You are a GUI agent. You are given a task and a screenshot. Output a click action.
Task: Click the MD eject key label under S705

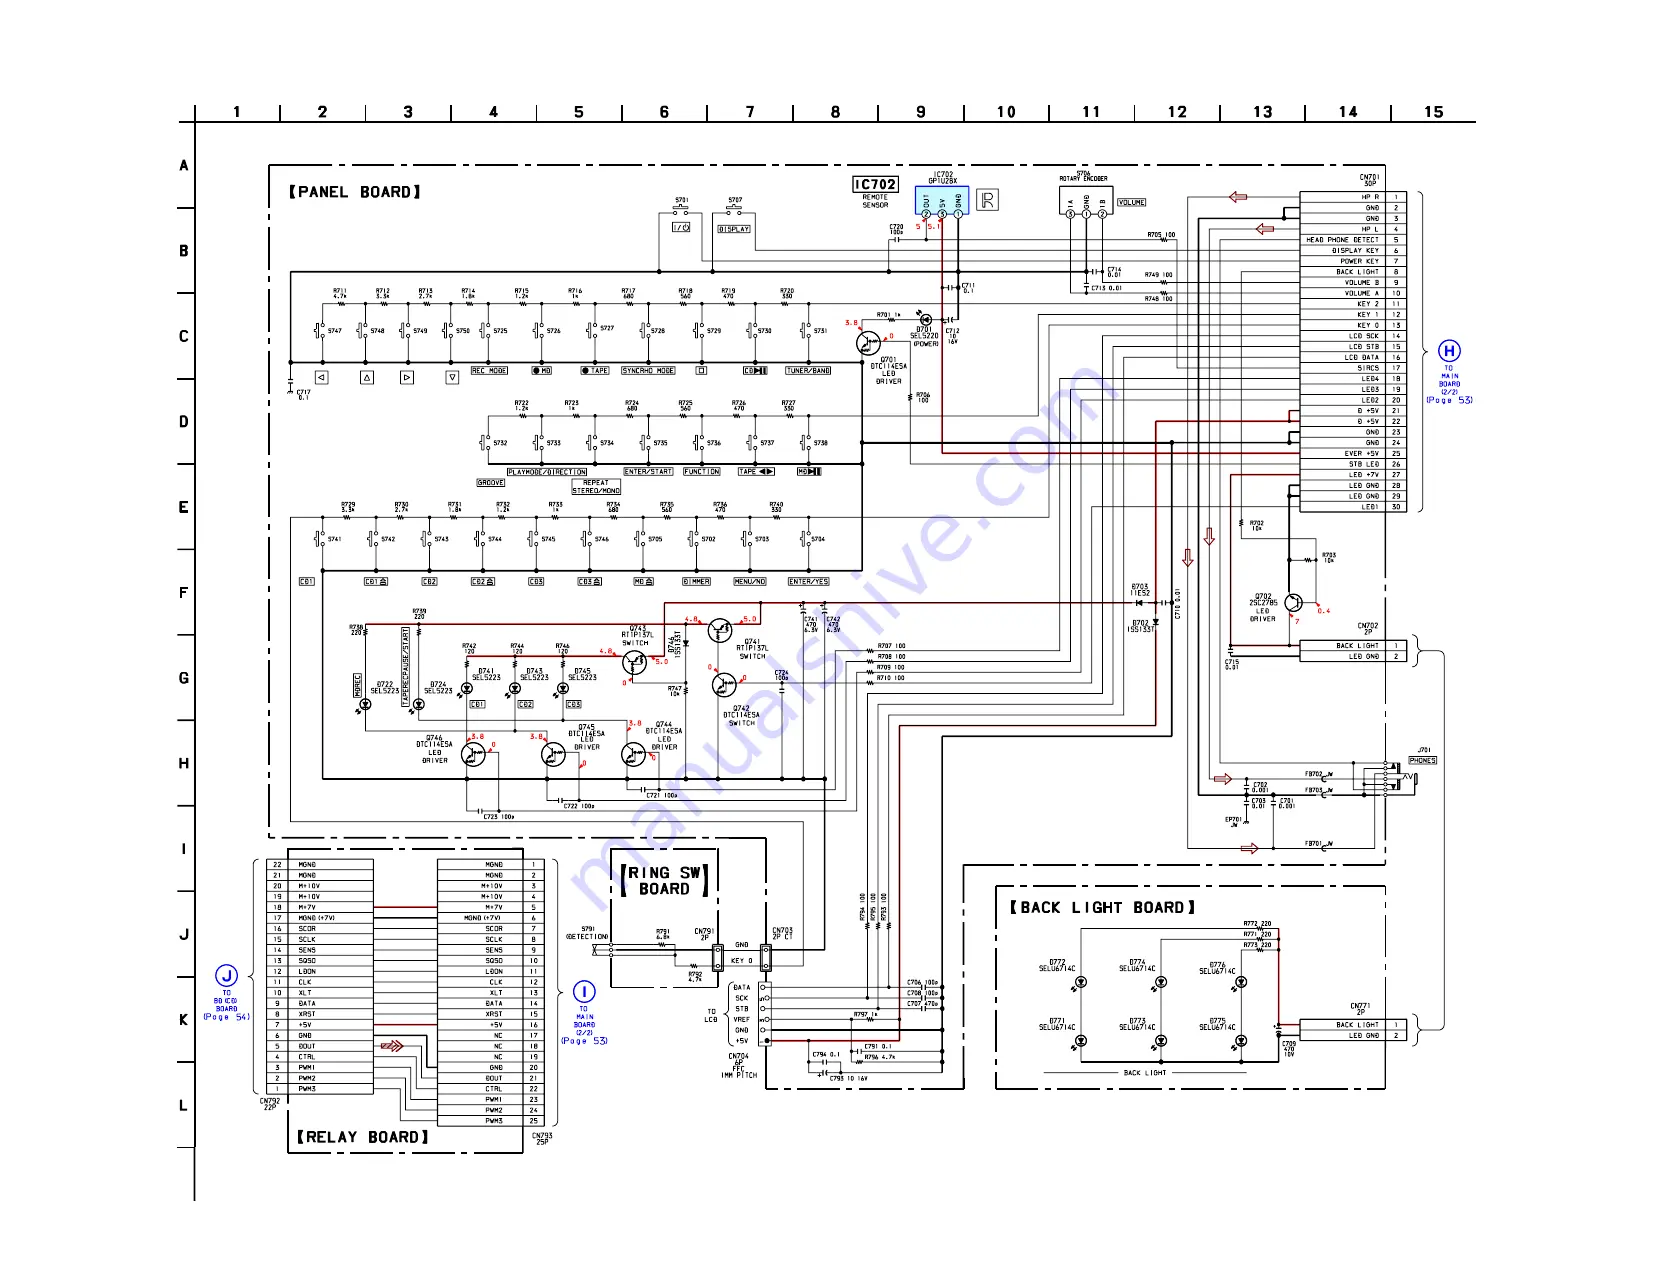click(643, 581)
